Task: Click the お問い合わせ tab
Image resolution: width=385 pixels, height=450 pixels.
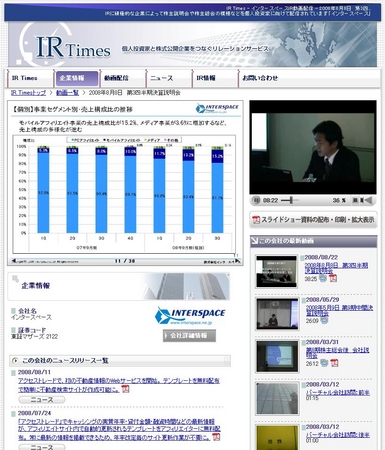Action: click(260, 78)
